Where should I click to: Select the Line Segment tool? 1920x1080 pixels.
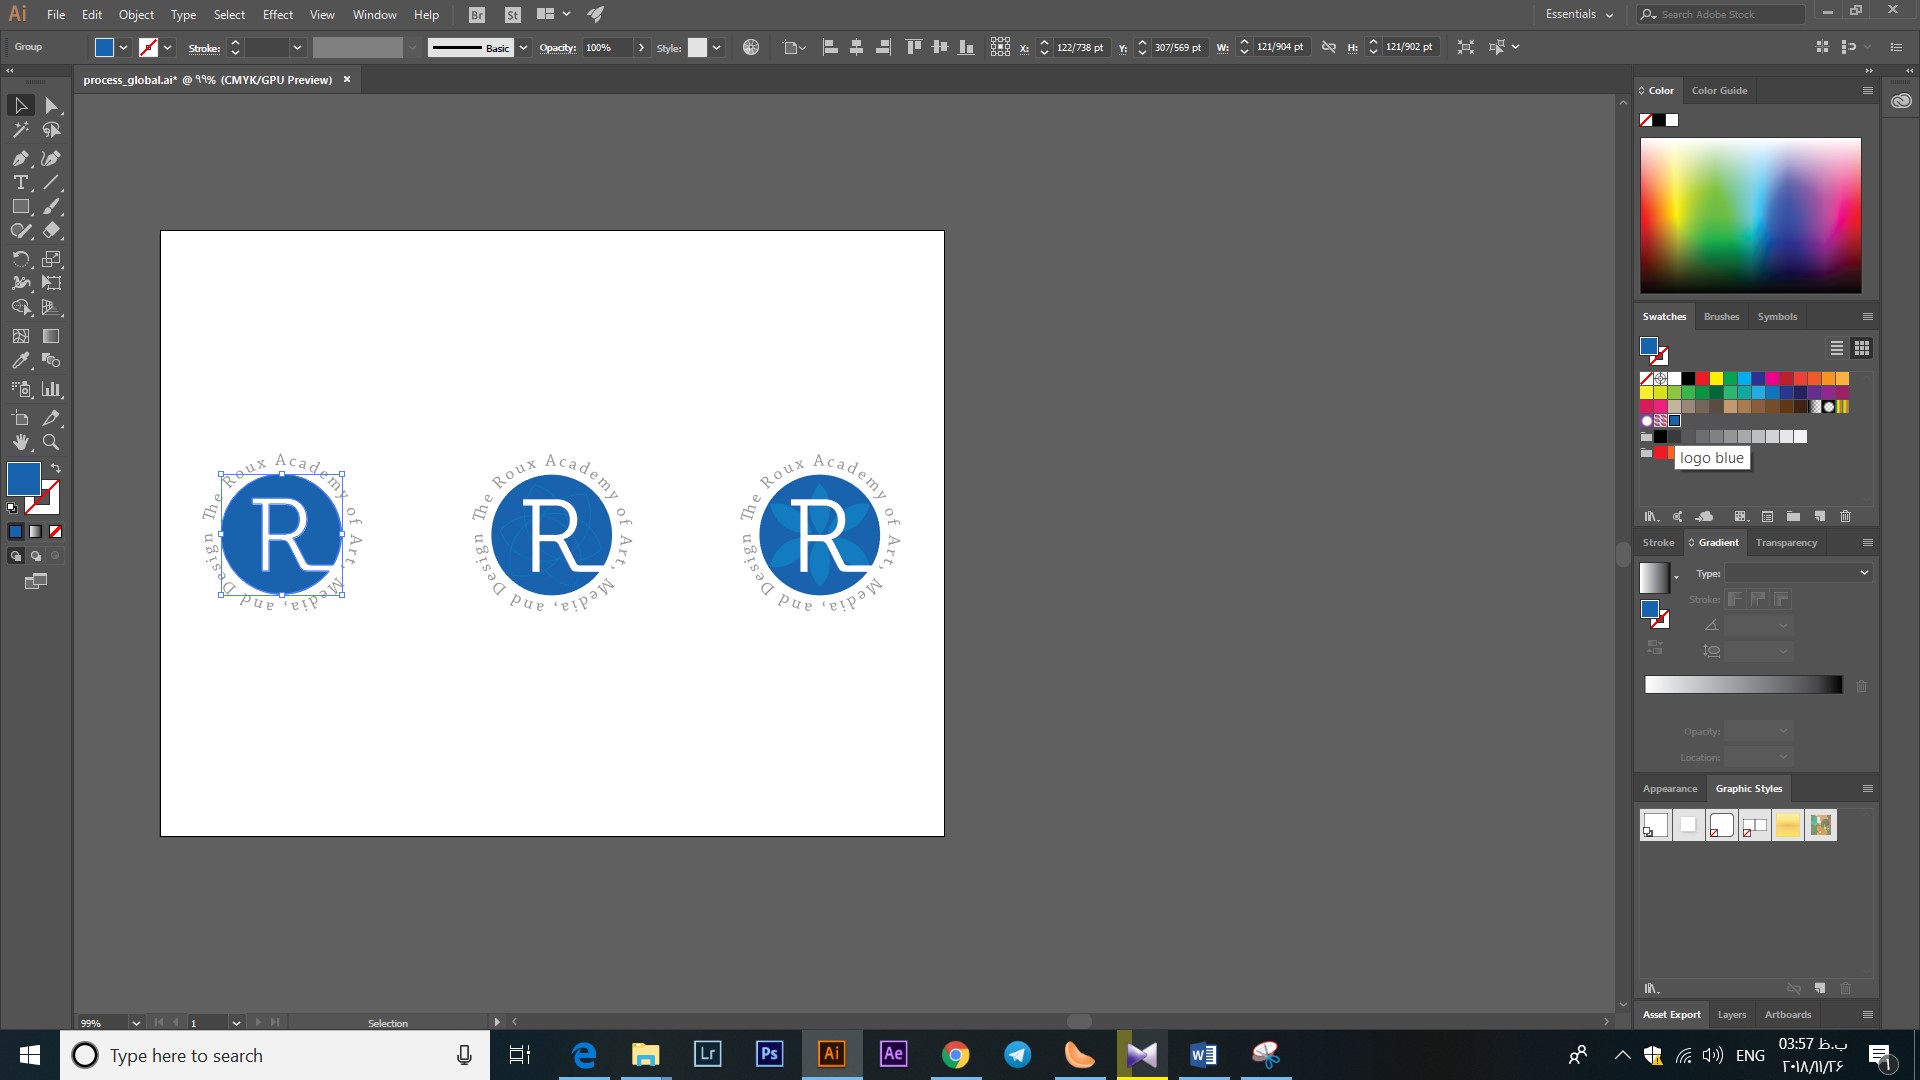click(52, 182)
